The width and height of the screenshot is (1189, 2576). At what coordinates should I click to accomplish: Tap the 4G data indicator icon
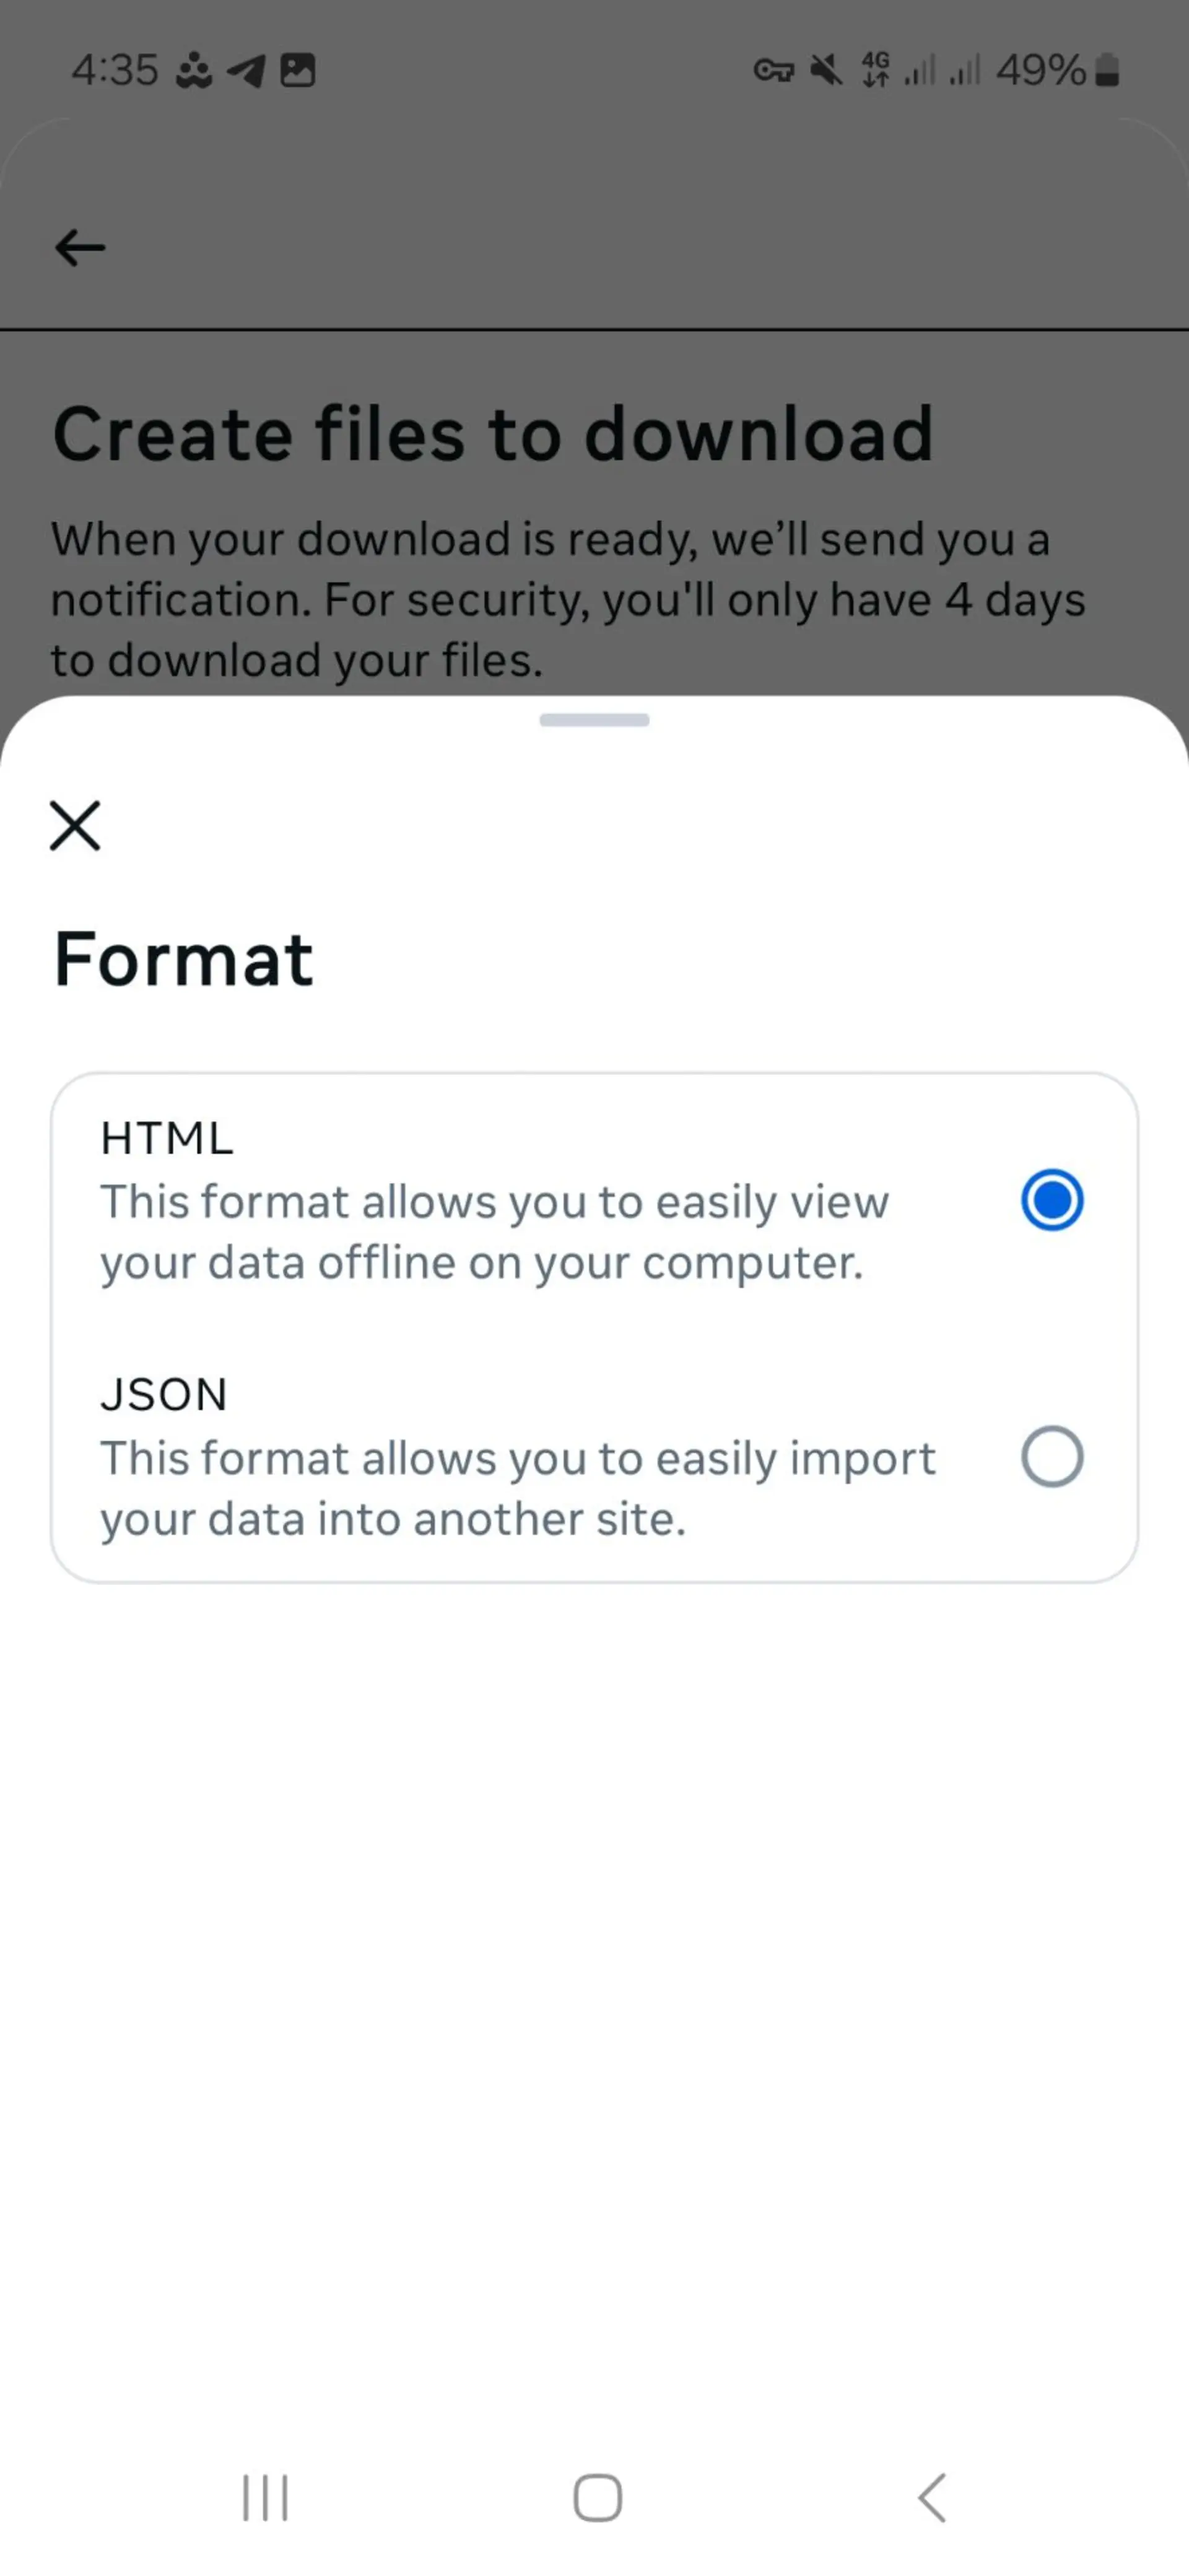click(875, 70)
